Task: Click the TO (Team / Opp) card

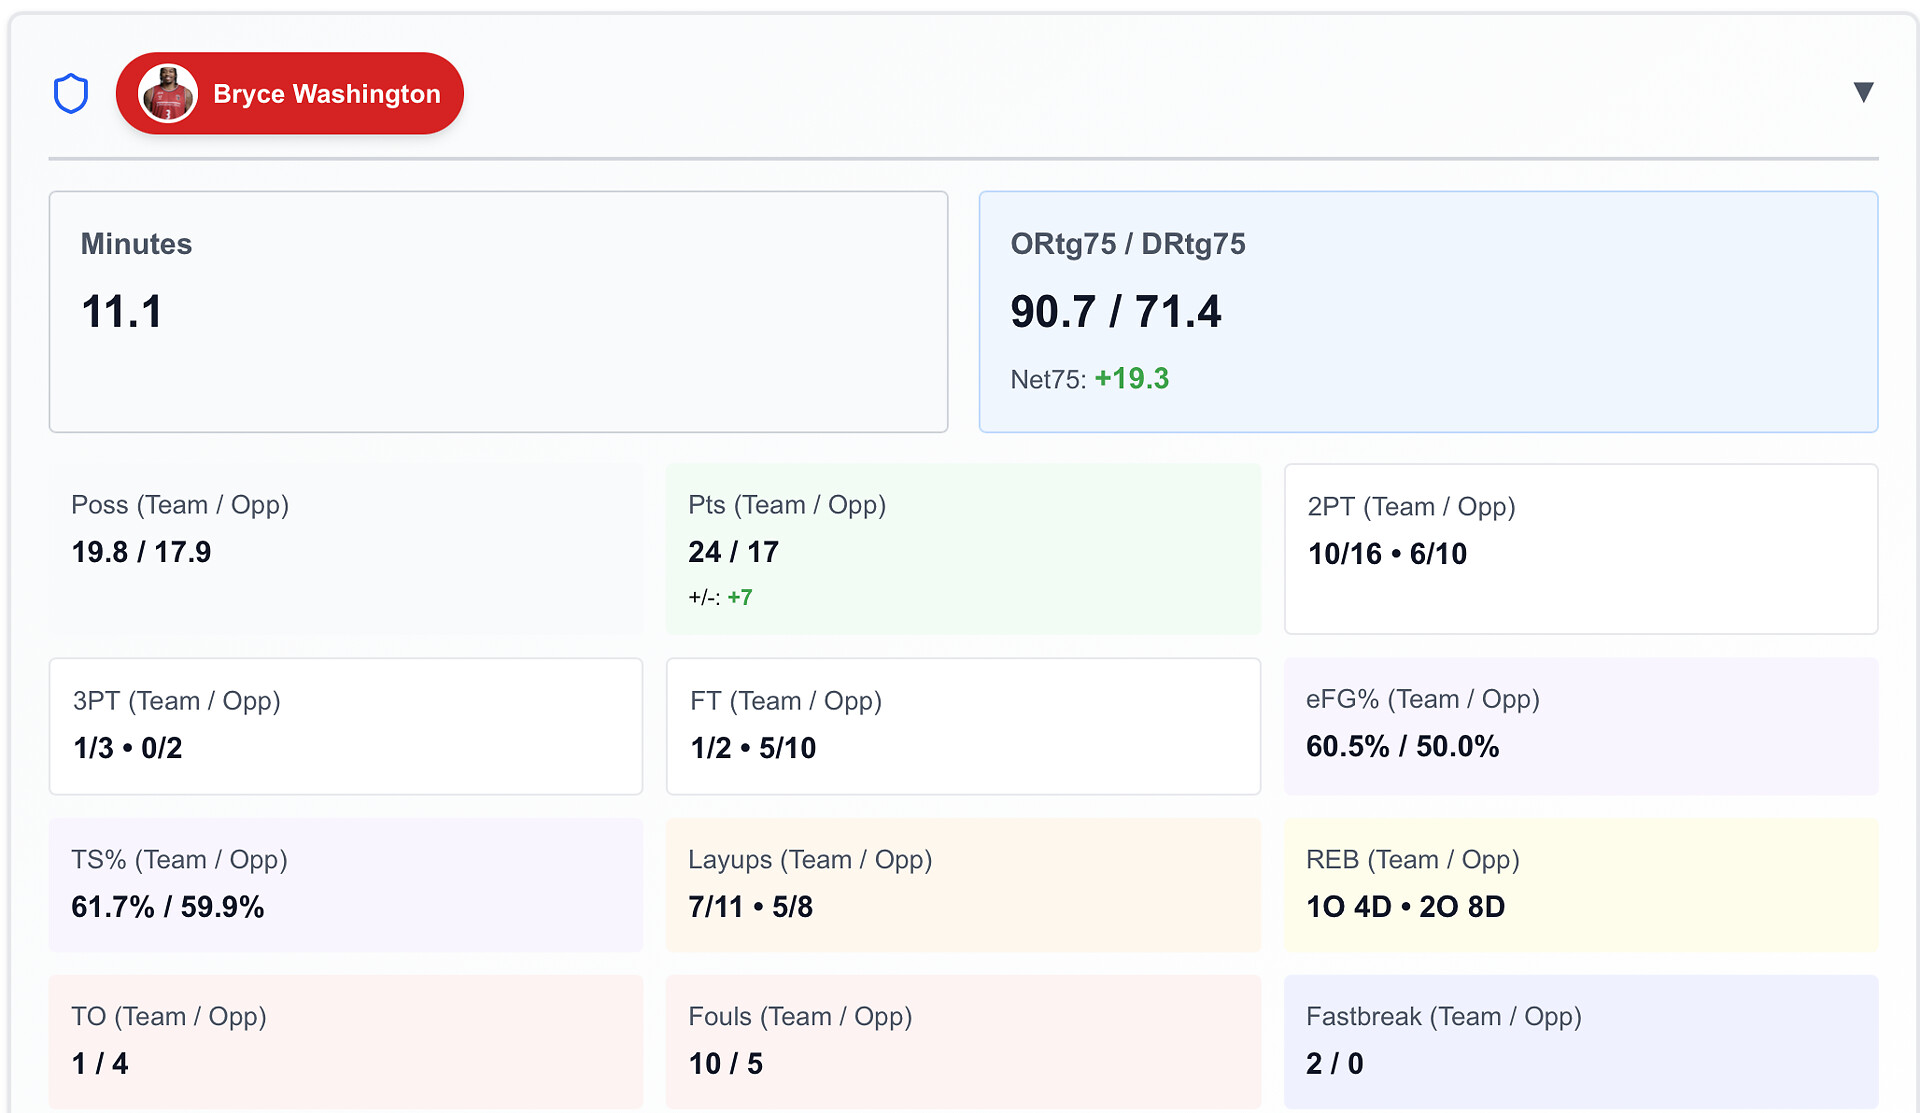Action: point(345,1041)
